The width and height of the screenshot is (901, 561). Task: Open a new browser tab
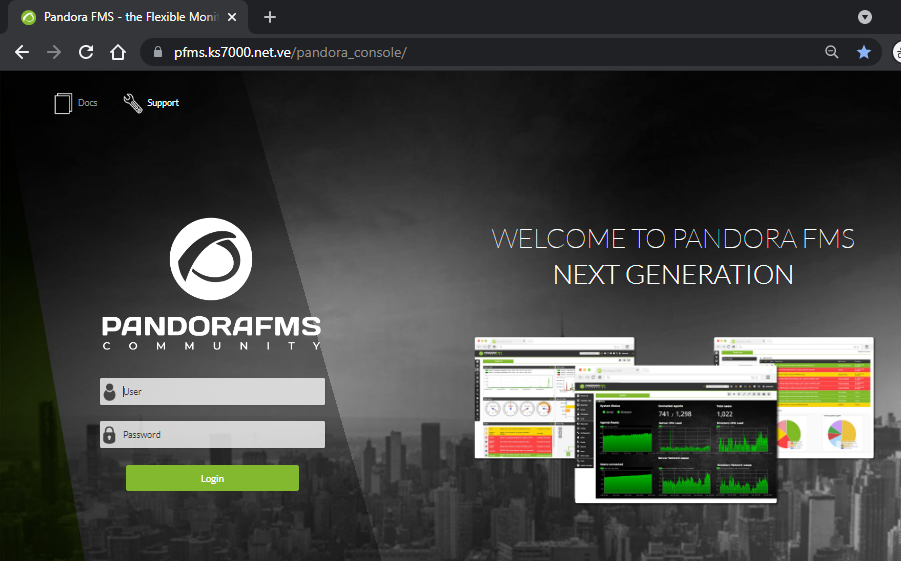(x=270, y=17)
